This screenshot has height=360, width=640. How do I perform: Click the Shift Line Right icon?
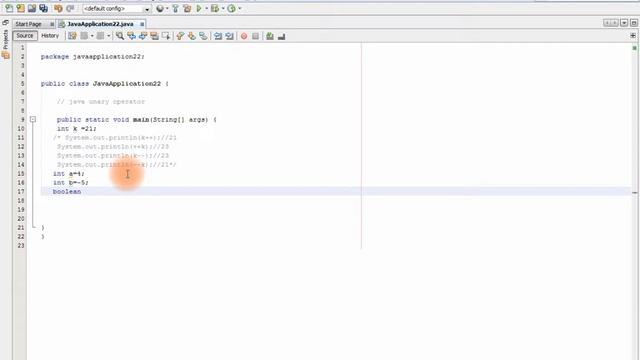[229, 36]
